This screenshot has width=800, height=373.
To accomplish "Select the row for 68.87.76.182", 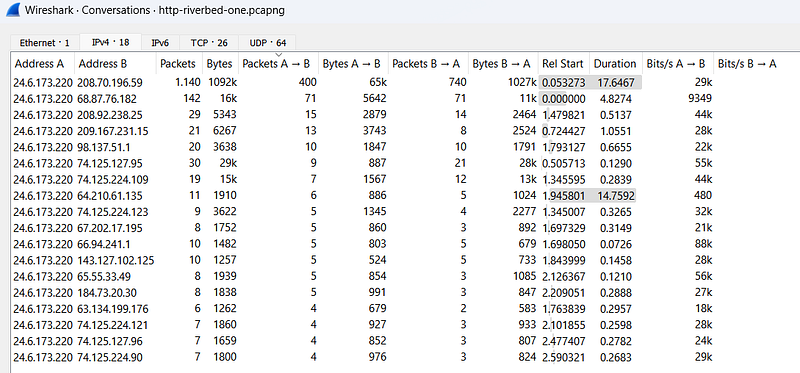I will (x=405, y=98).
